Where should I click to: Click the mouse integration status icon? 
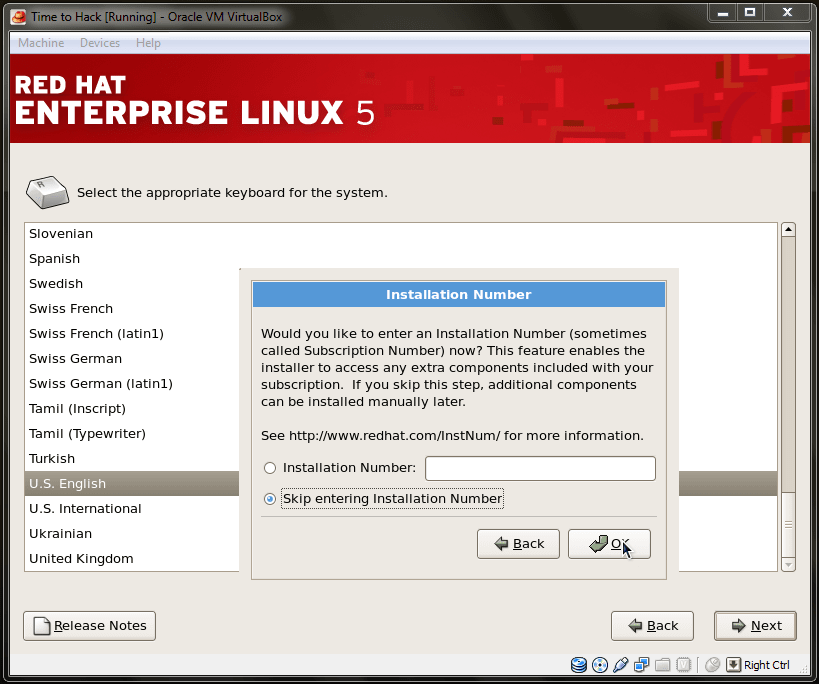tap(712, 665)
